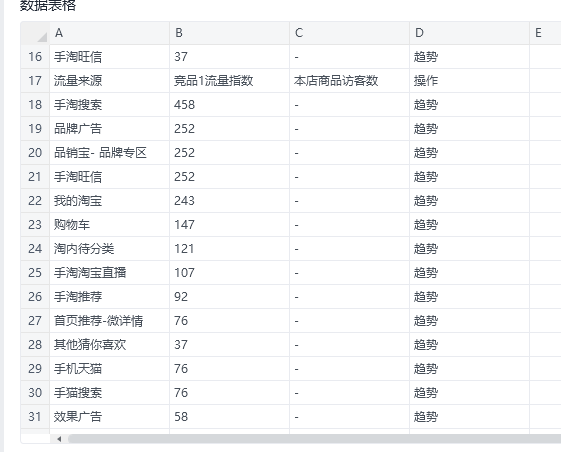Select column D header
The image size is (561, 452).
coord(469,33)
